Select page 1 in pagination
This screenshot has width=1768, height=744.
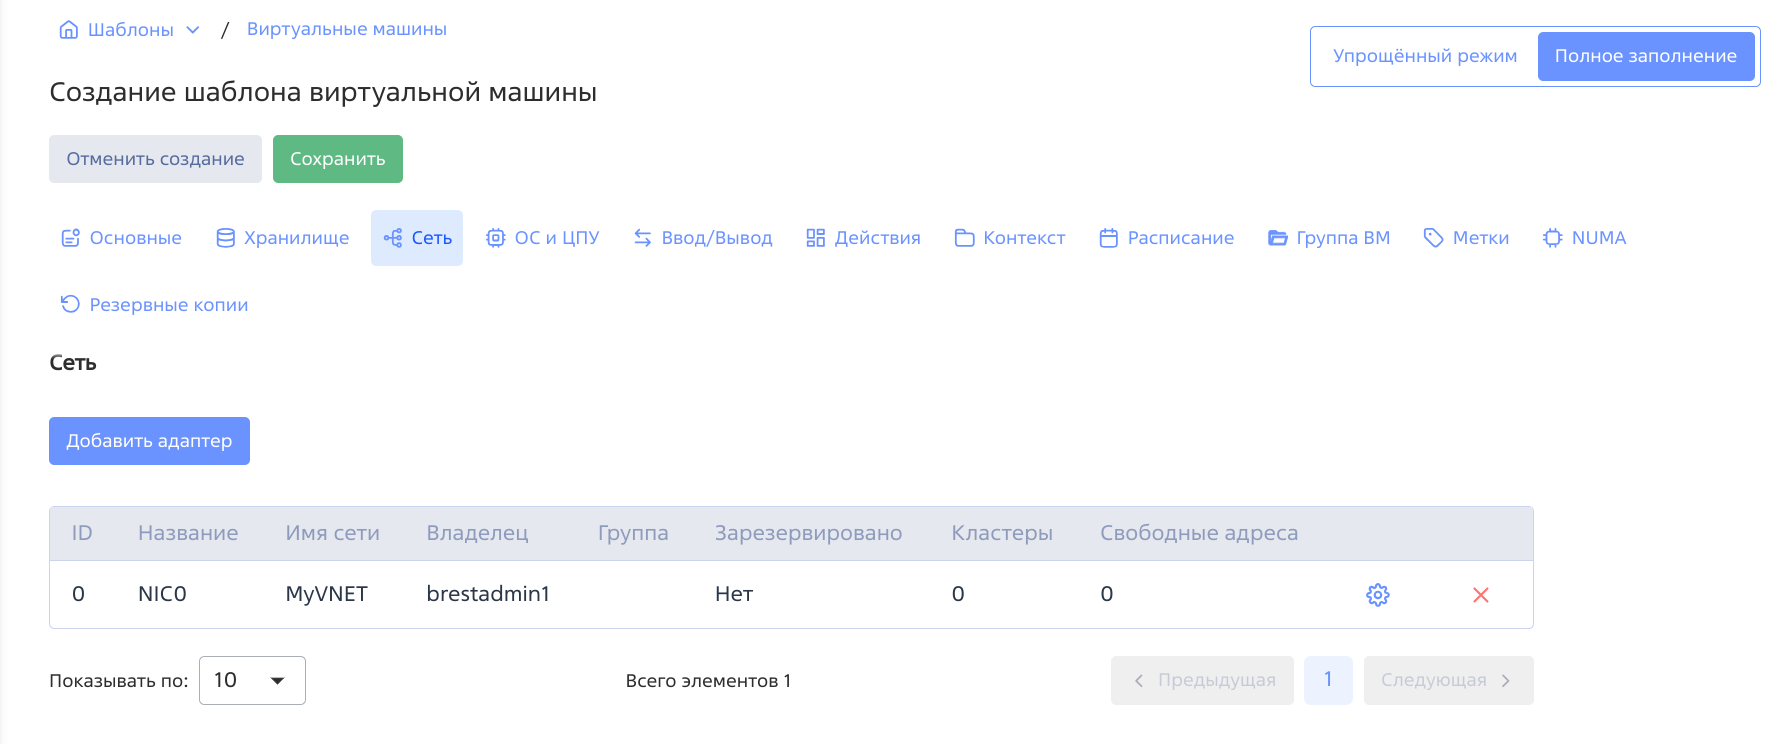[x=1327, y=680]
